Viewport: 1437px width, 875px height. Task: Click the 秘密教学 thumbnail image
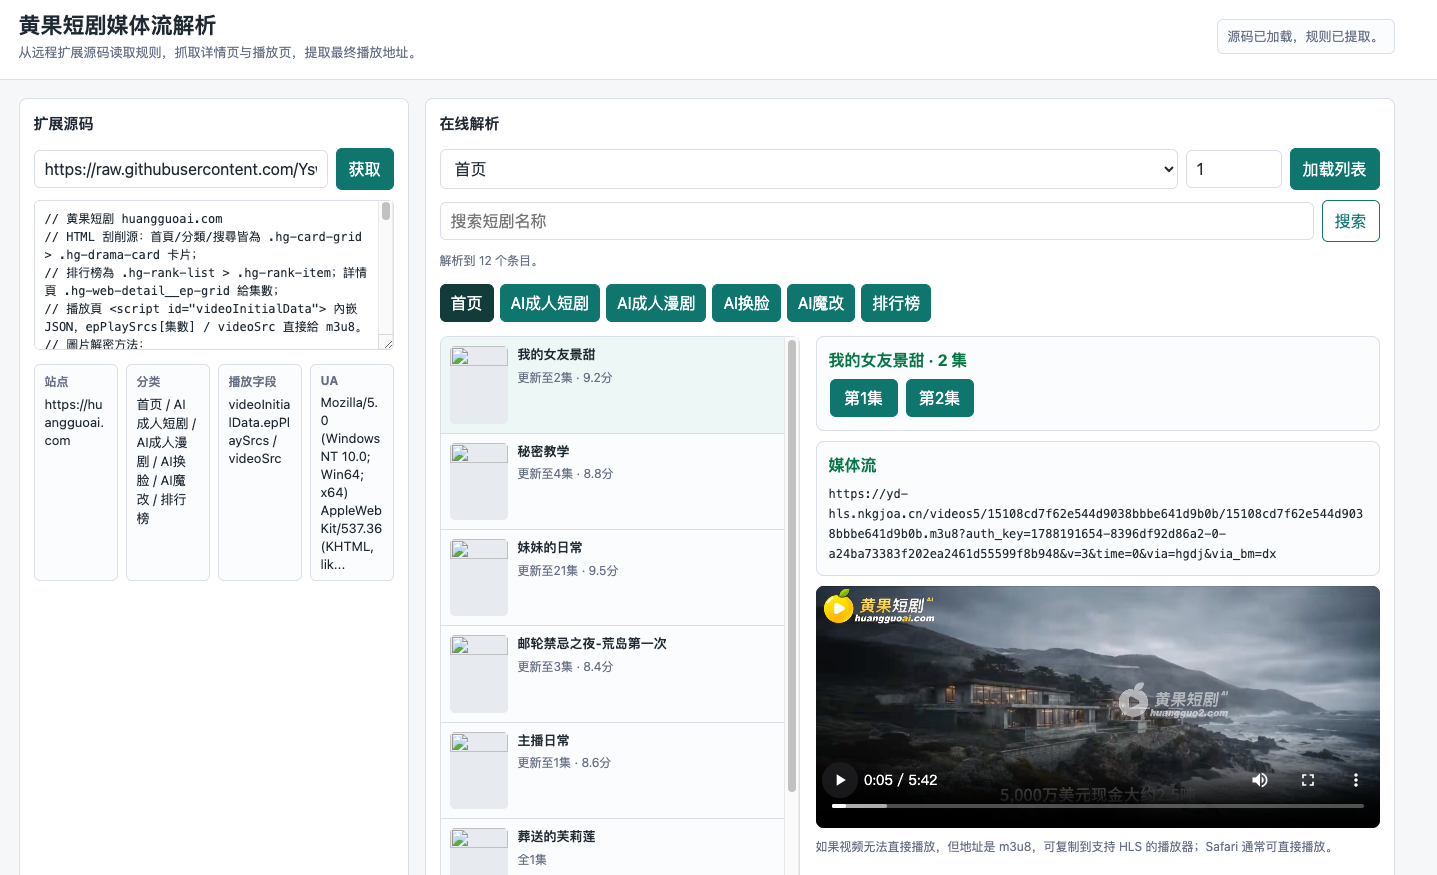tap(479, 482)
